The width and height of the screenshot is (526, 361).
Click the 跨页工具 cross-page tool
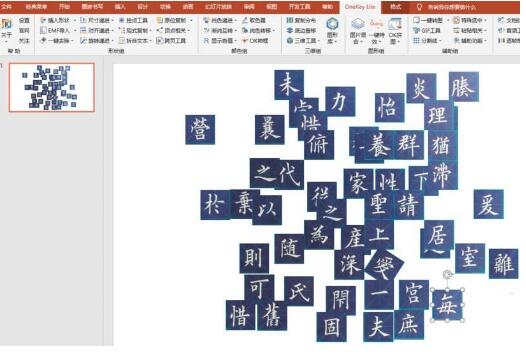[171, 41]
